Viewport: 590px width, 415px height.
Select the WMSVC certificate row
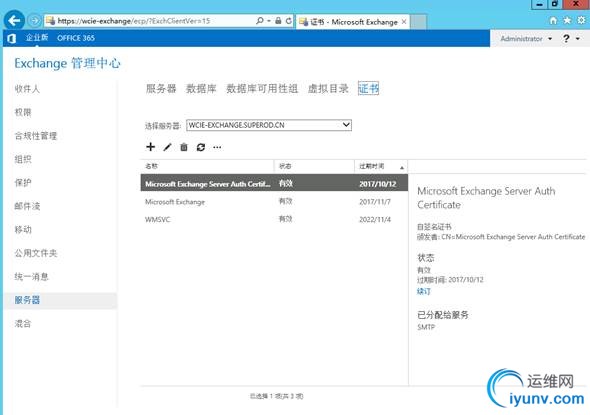(x=274, y=219)
